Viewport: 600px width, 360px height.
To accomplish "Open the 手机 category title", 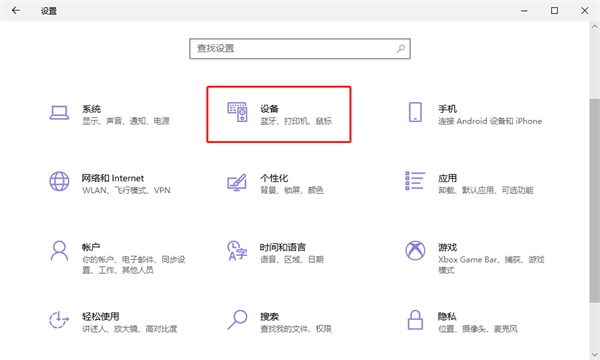I will 447,109.
